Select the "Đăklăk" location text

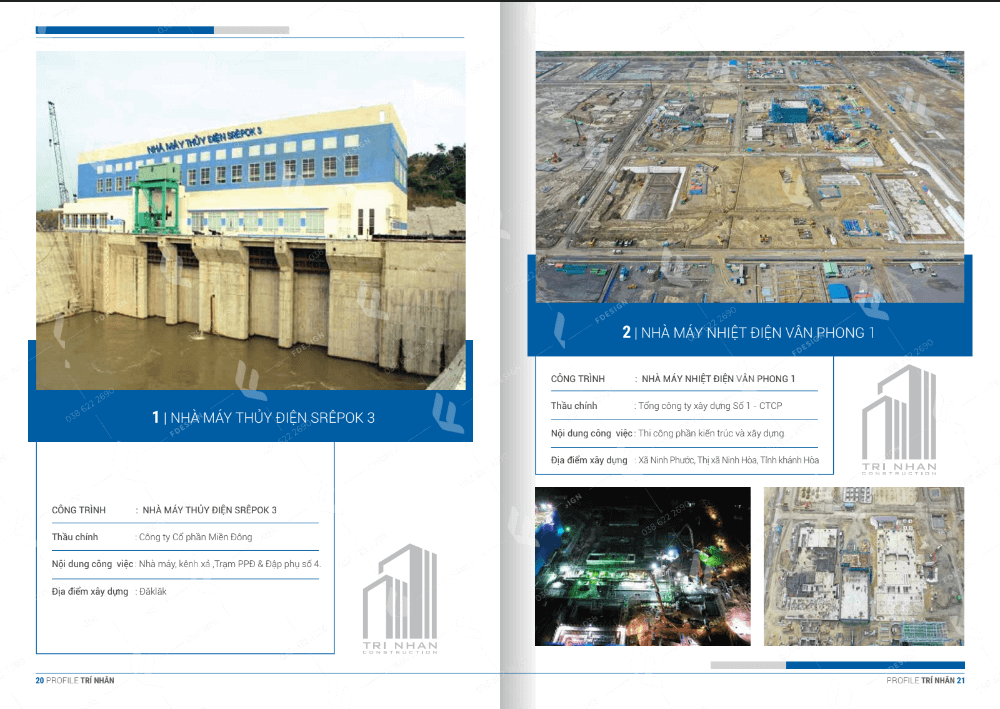pyautogui.click(x=152, y=591)
